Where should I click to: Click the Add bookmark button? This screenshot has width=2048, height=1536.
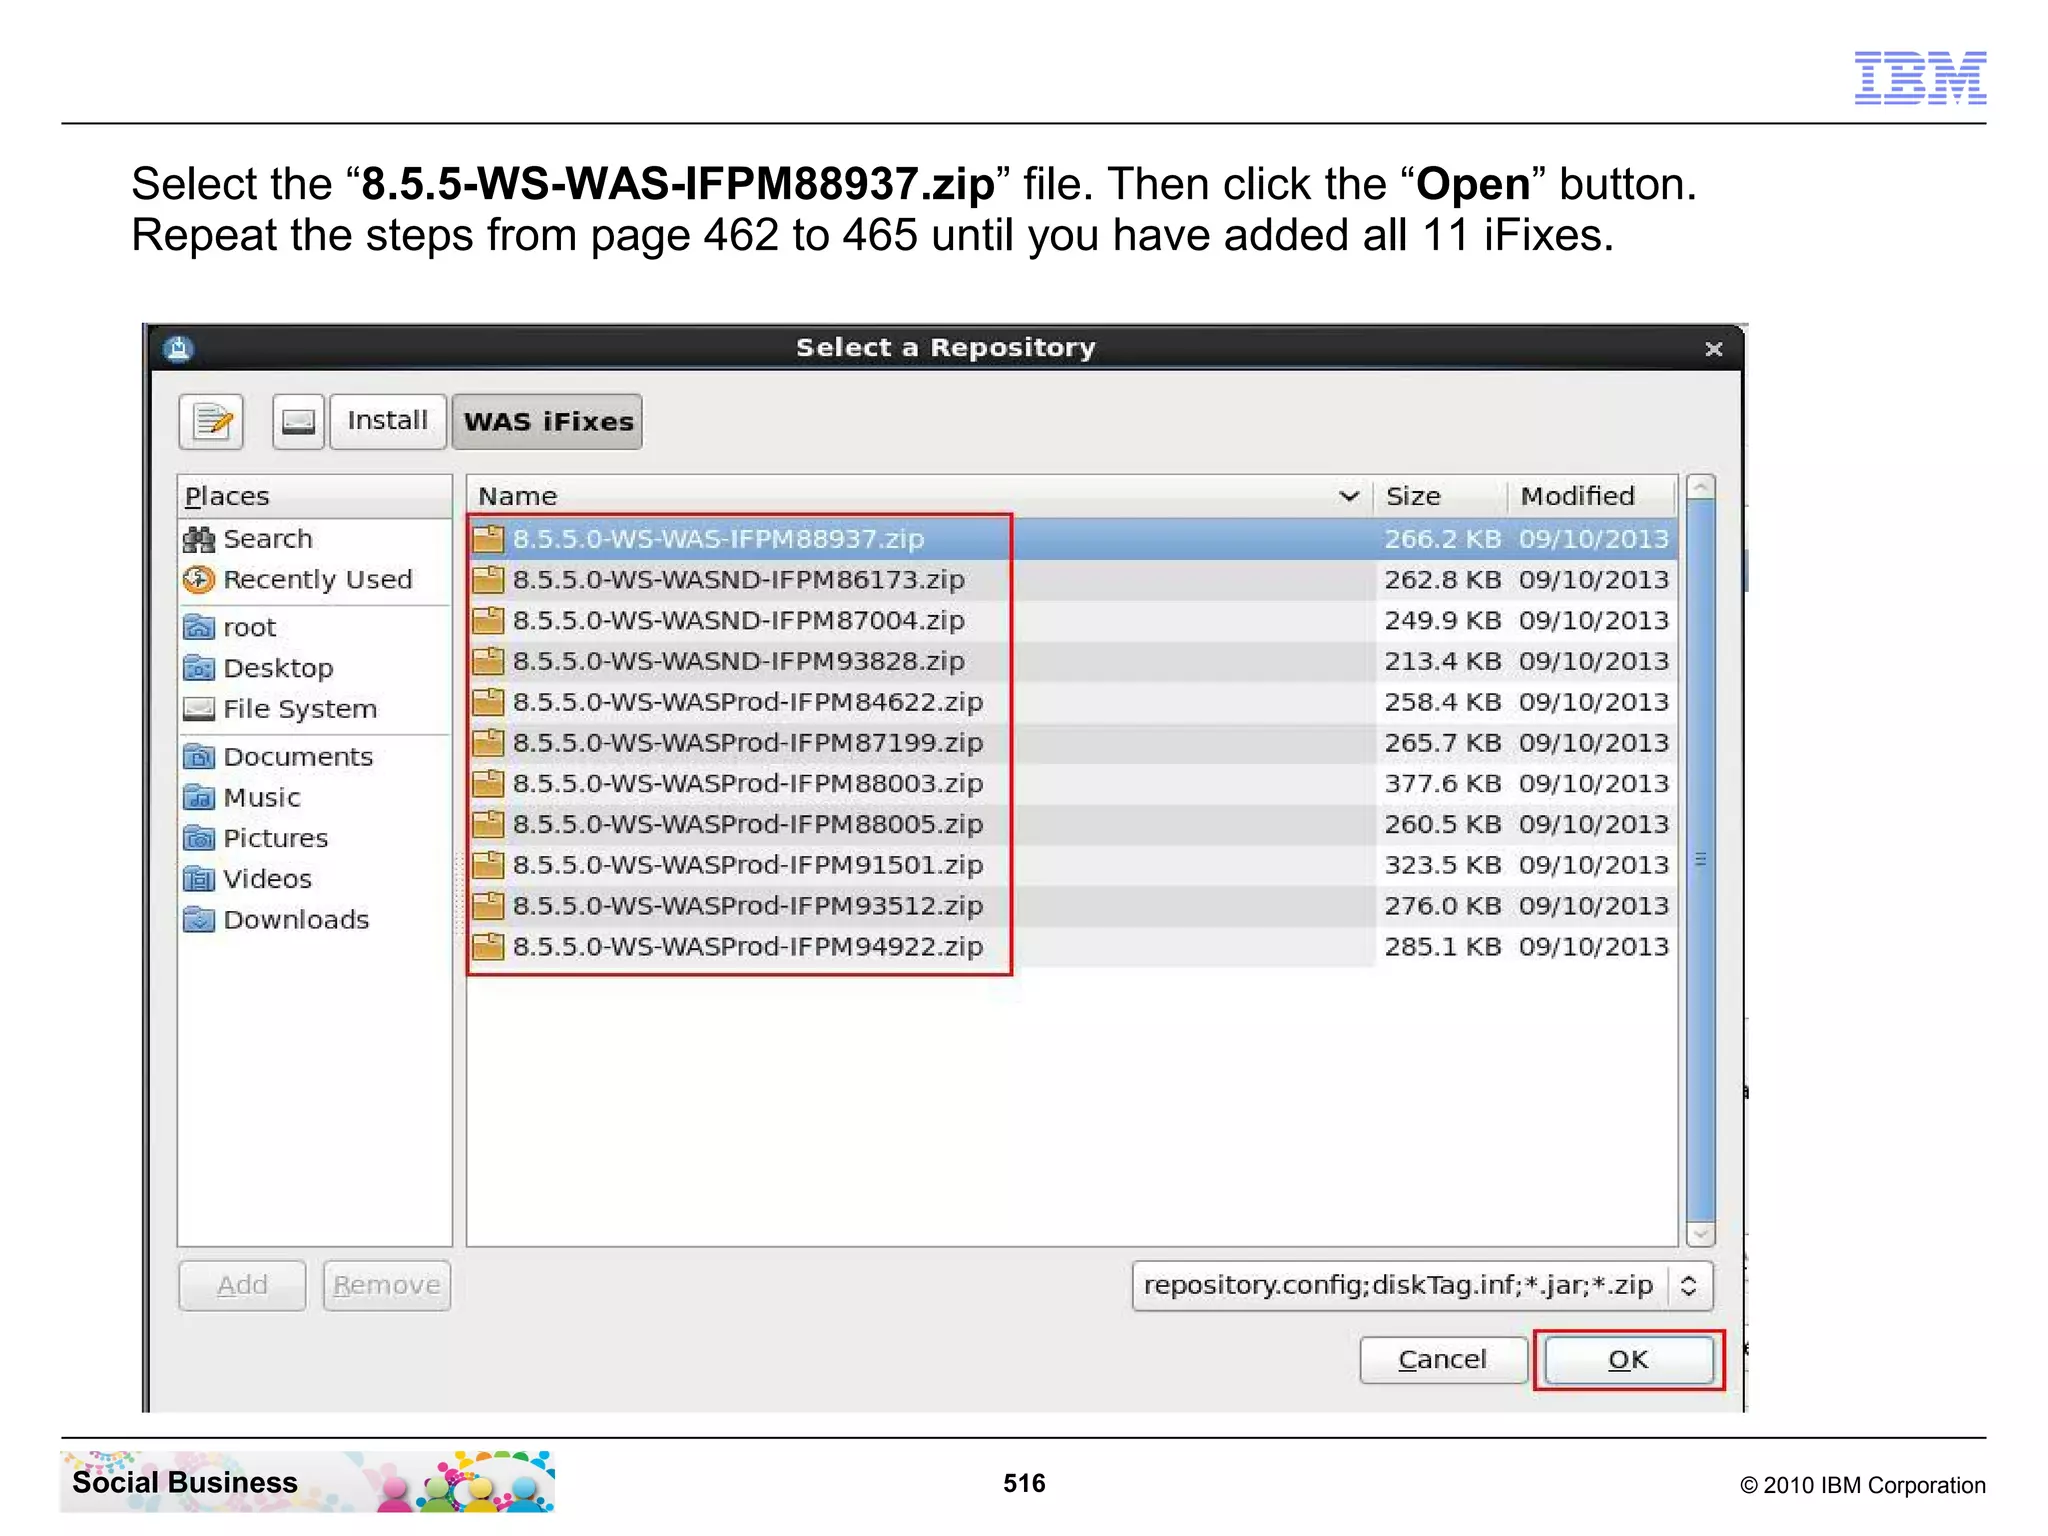242,1286
